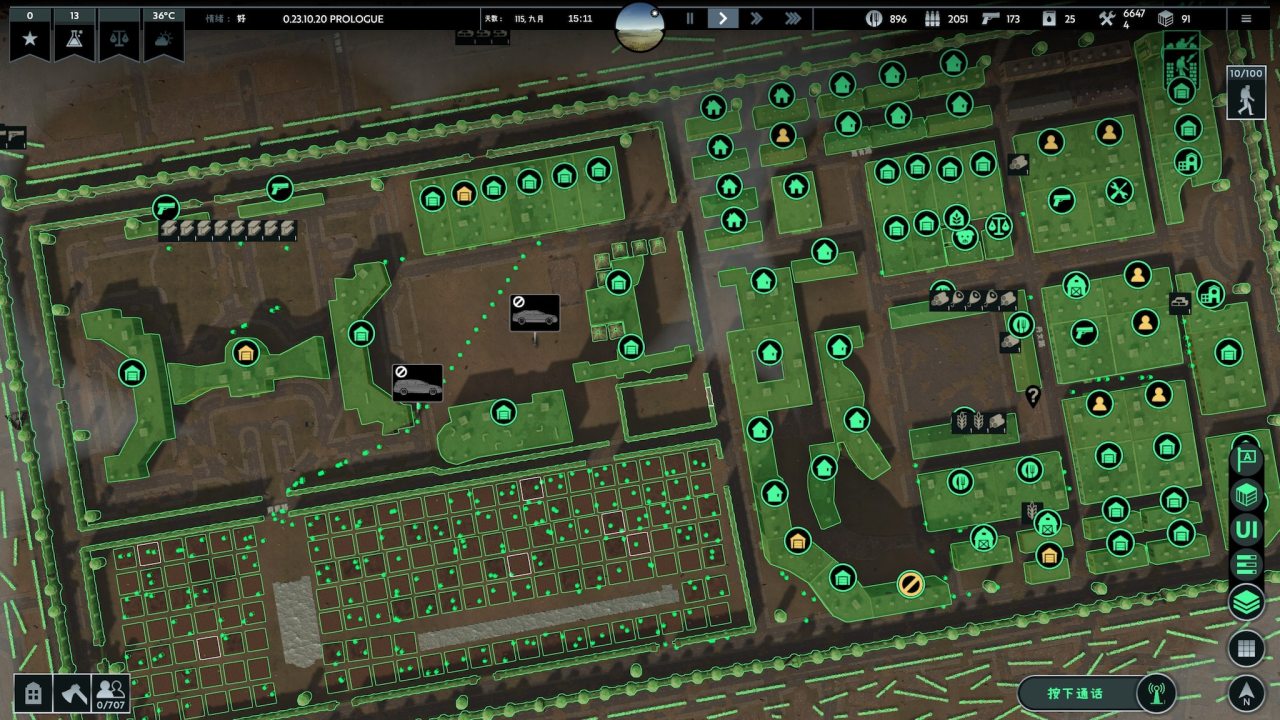Open the star rating badge showing 0
The image size is (1280, 720).
point(30,35)
